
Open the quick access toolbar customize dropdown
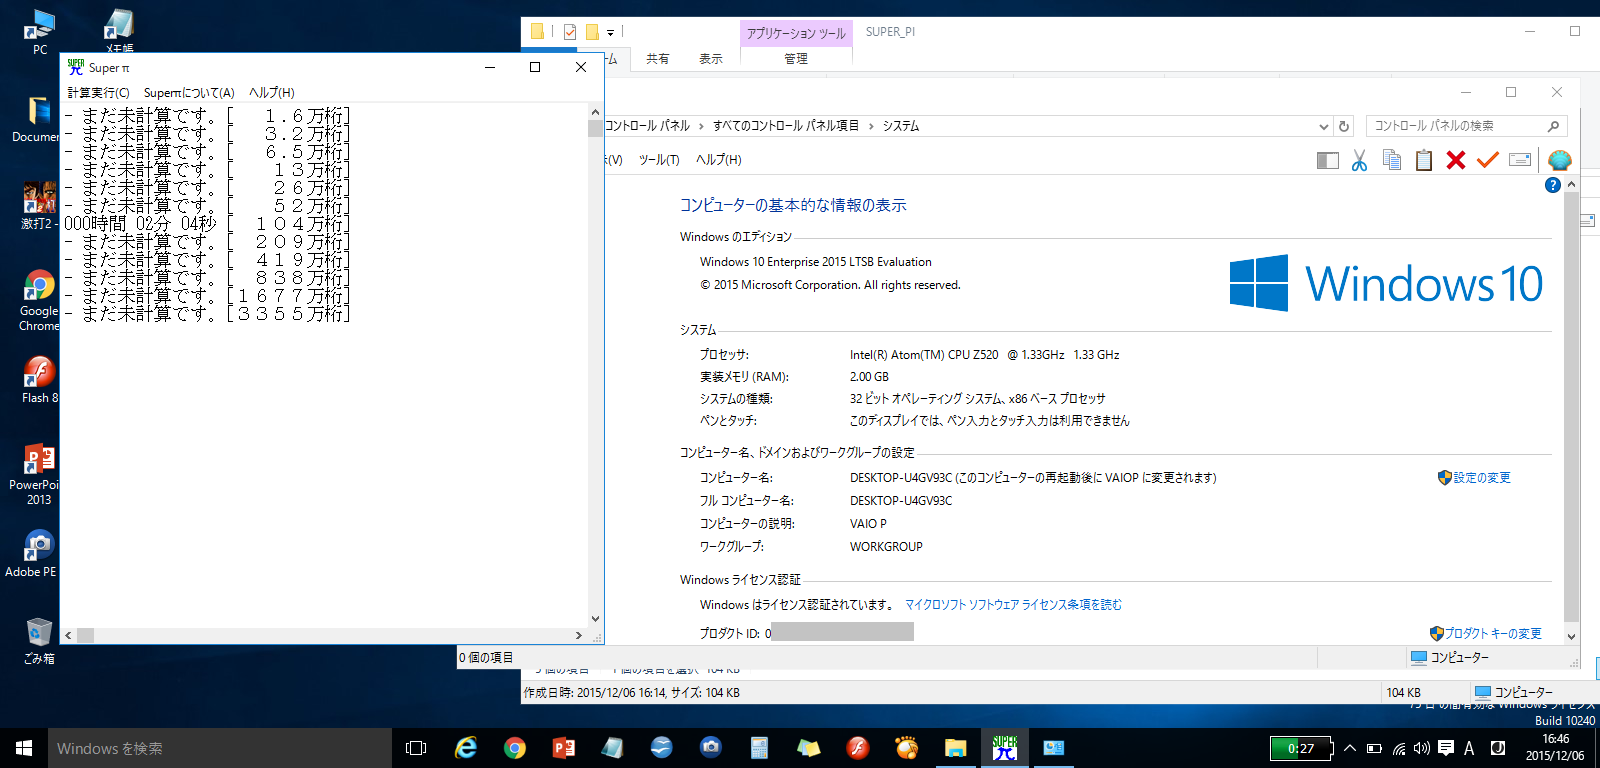click(x=610, y=33)
